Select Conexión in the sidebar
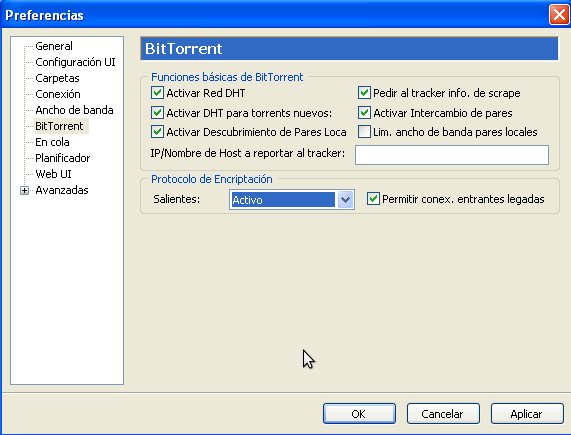The width and height of the screenshot is (571, 435). pos(58,94)
